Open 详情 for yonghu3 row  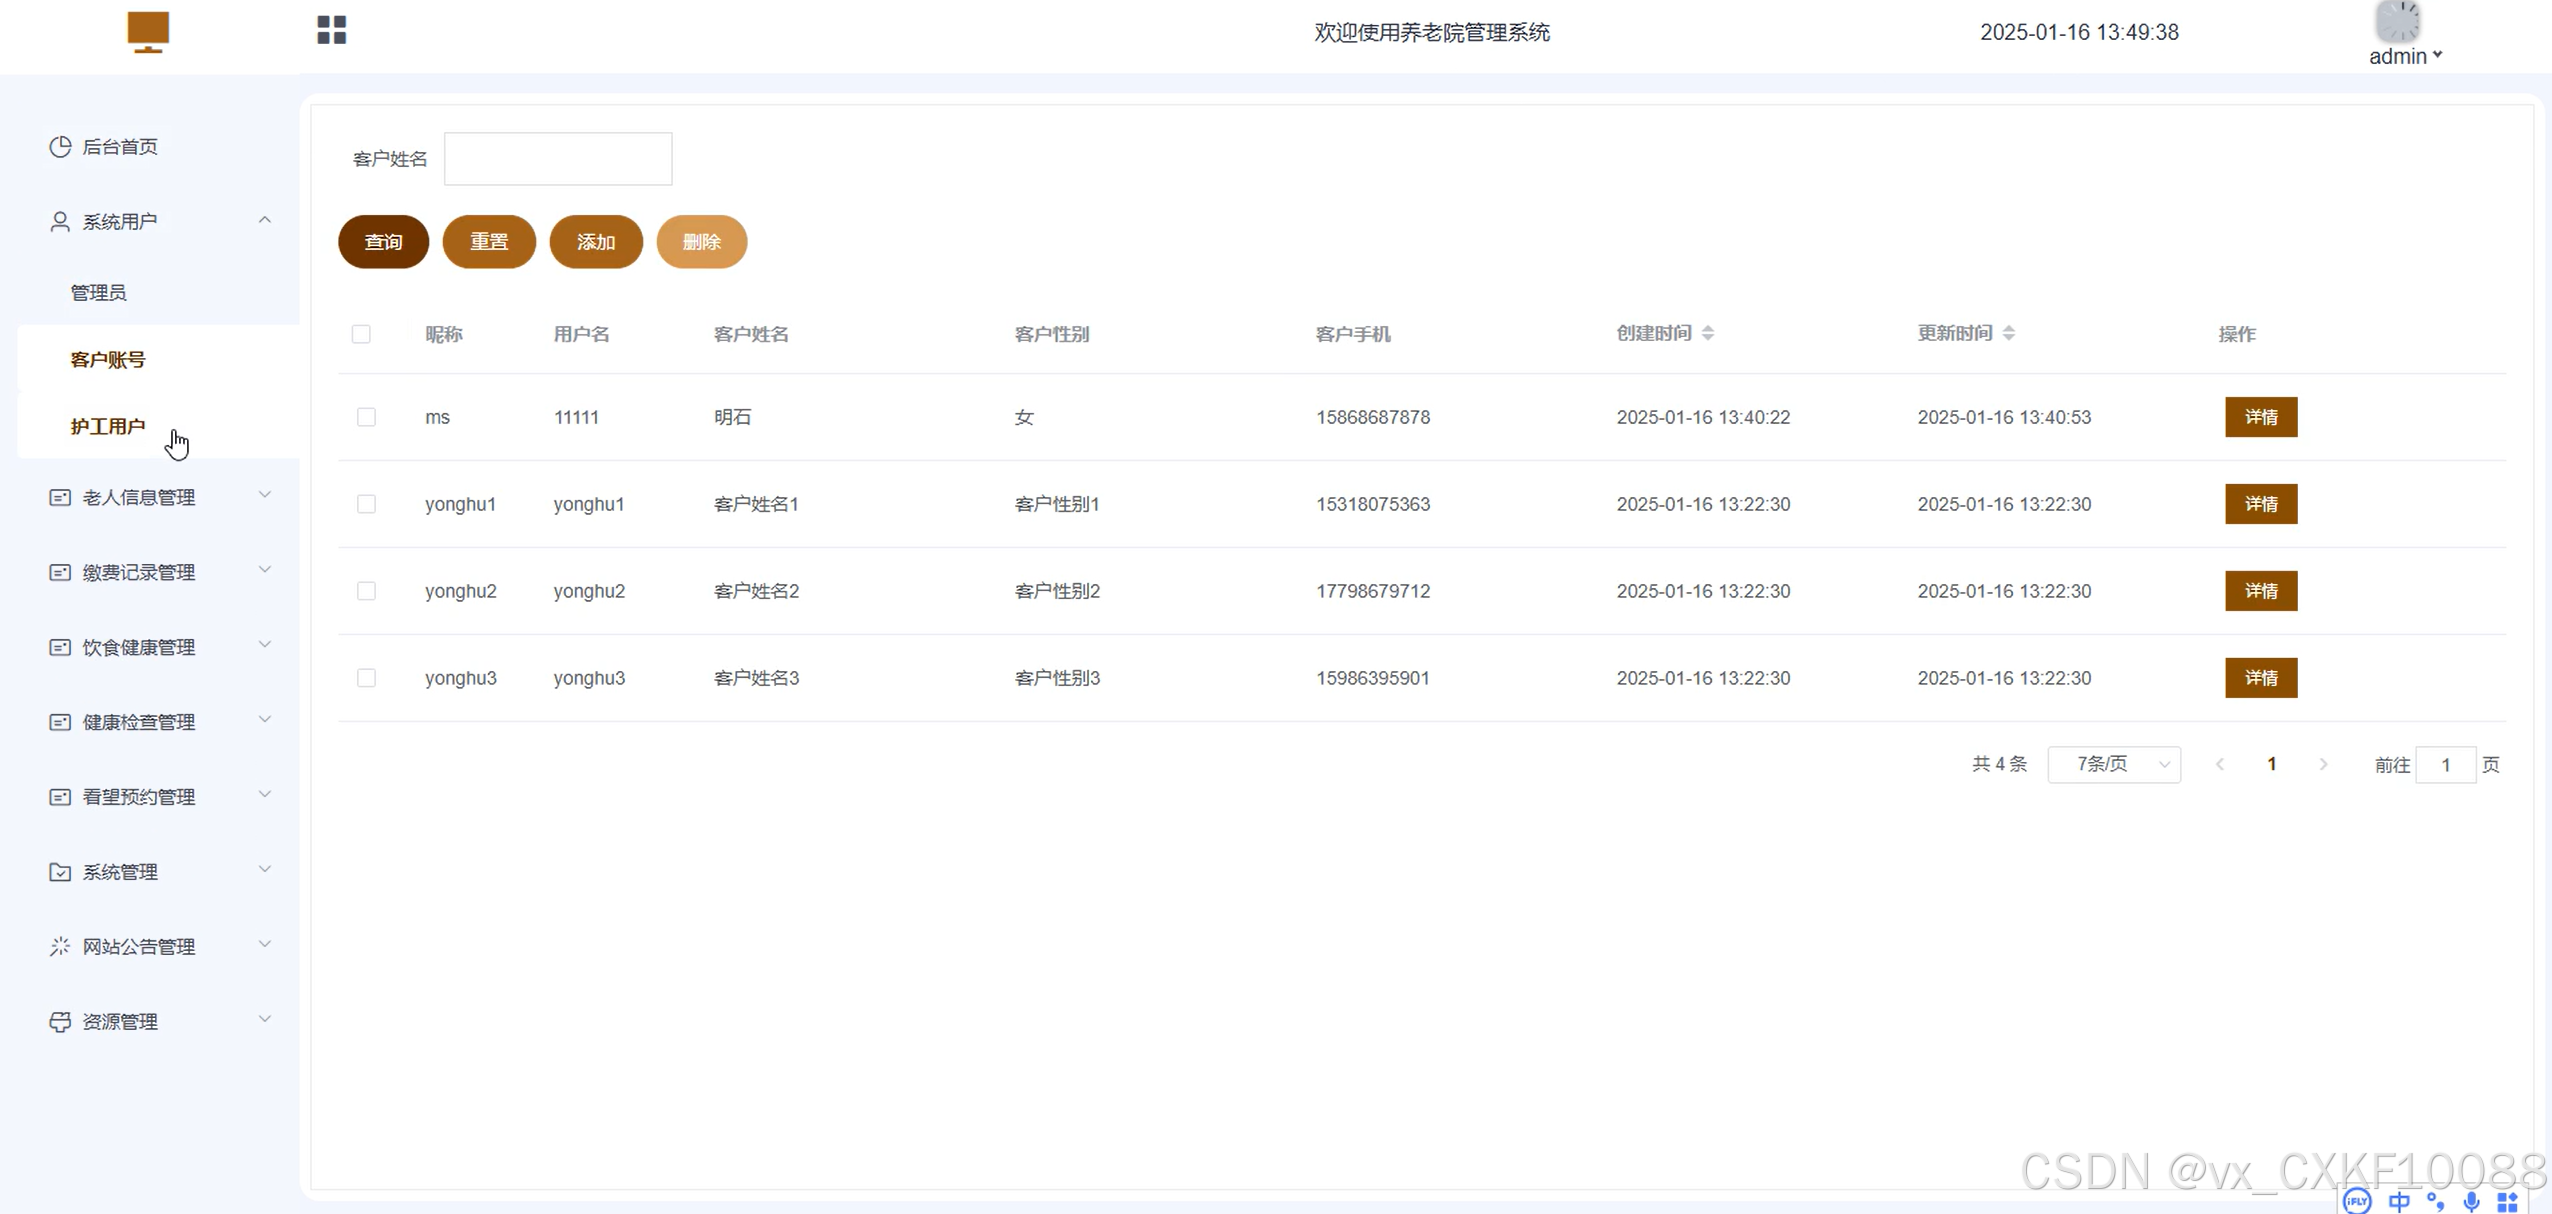2260,678
